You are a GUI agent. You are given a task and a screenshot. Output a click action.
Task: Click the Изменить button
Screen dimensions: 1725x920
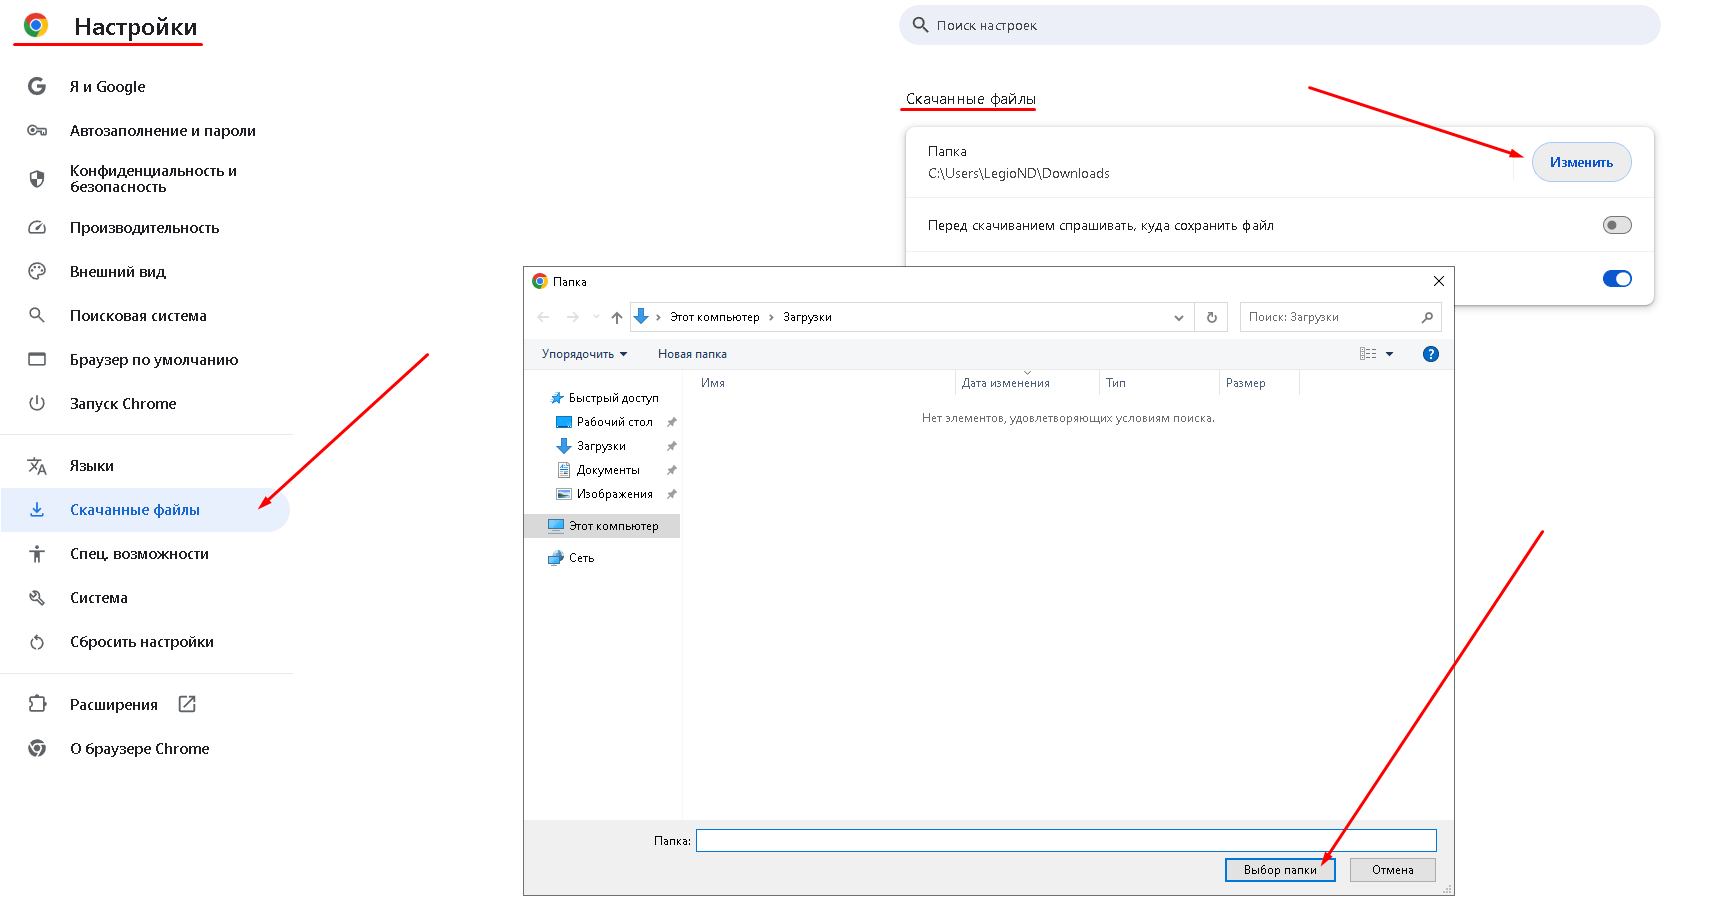tap(1581, 162)
